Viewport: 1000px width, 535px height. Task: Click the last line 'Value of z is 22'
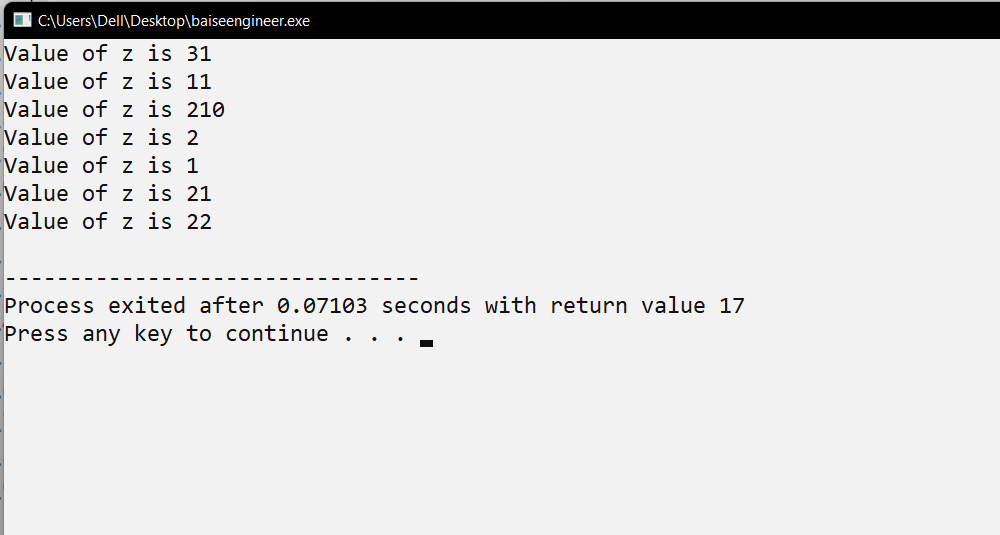[x=108, y=222]
